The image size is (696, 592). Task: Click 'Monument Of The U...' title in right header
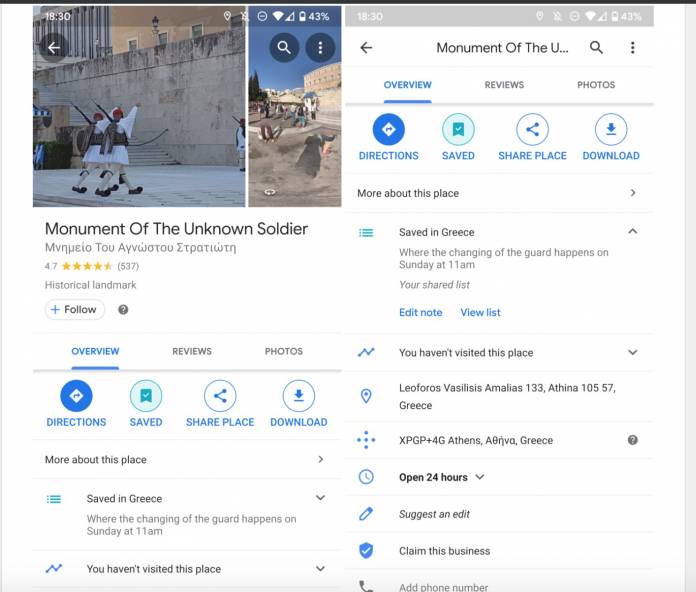click(502, 47)
